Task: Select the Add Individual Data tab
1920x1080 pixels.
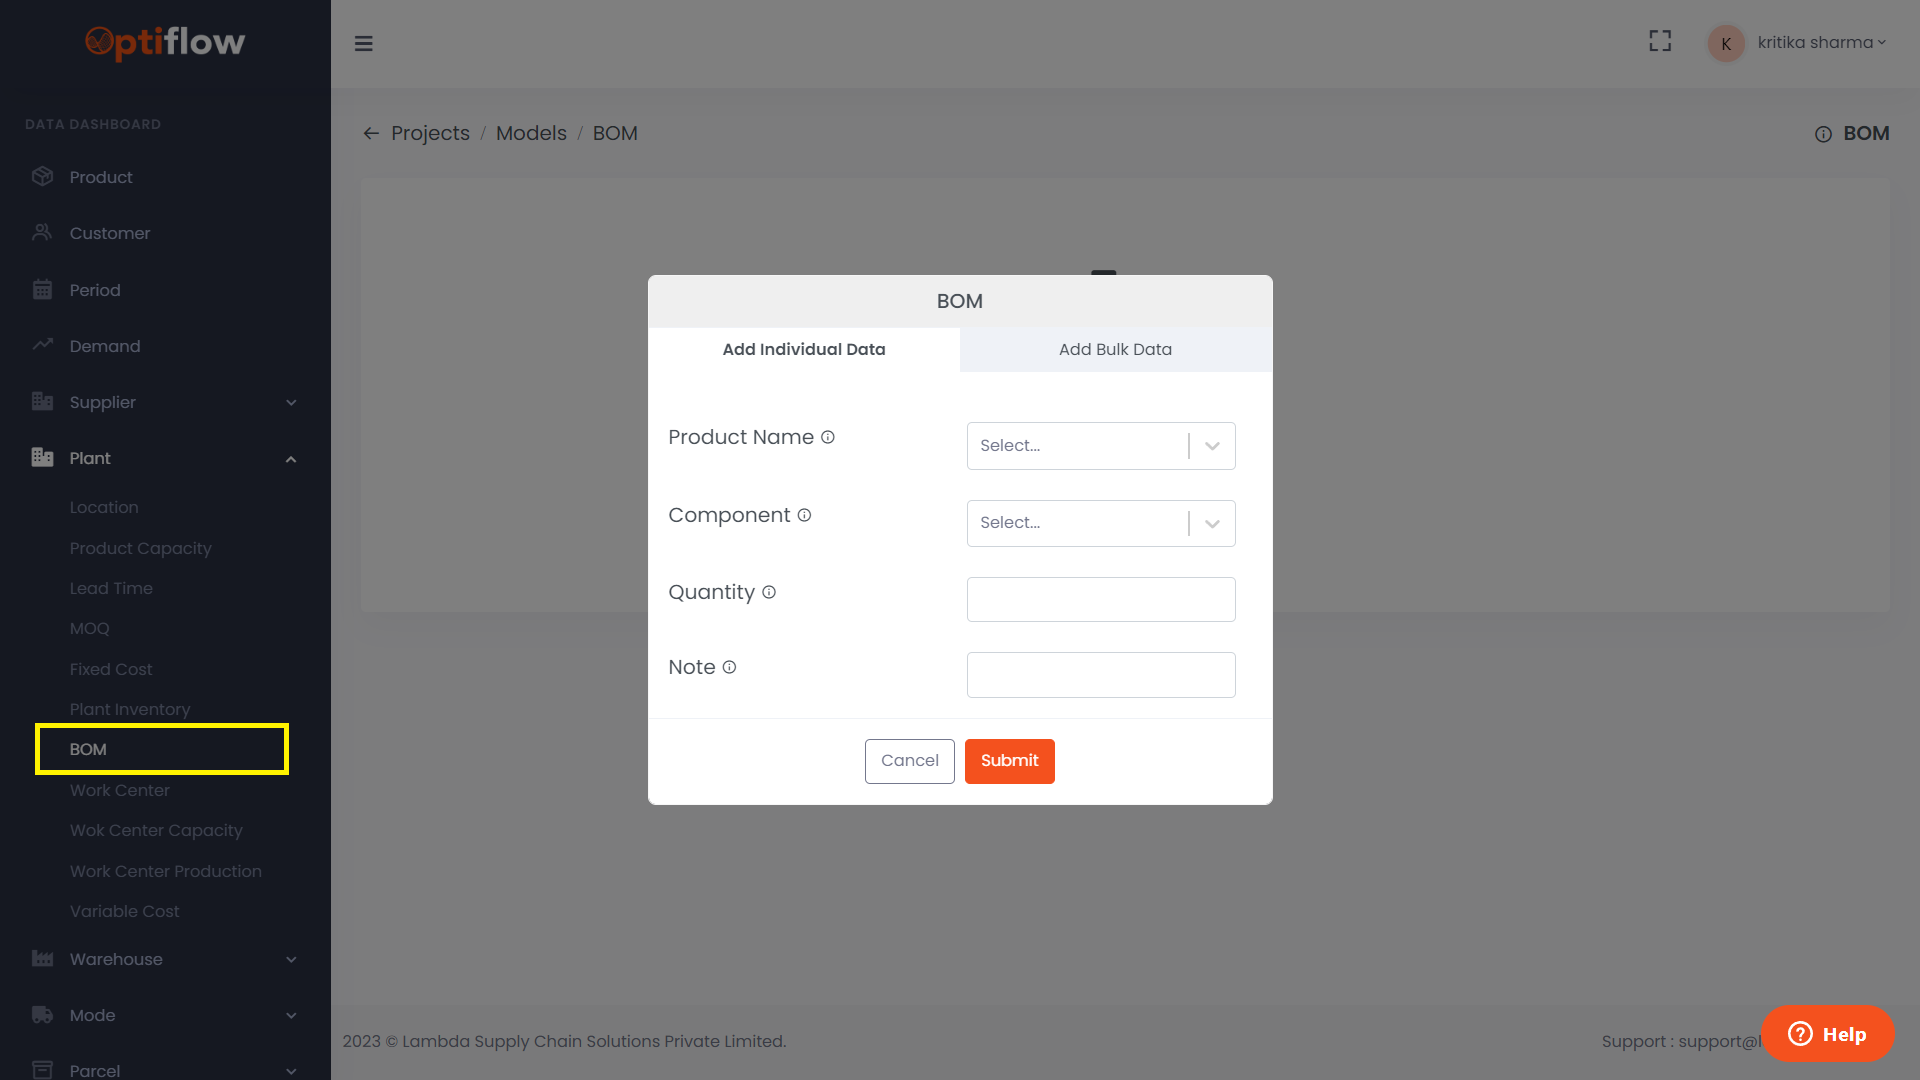Action: [804, 349]
